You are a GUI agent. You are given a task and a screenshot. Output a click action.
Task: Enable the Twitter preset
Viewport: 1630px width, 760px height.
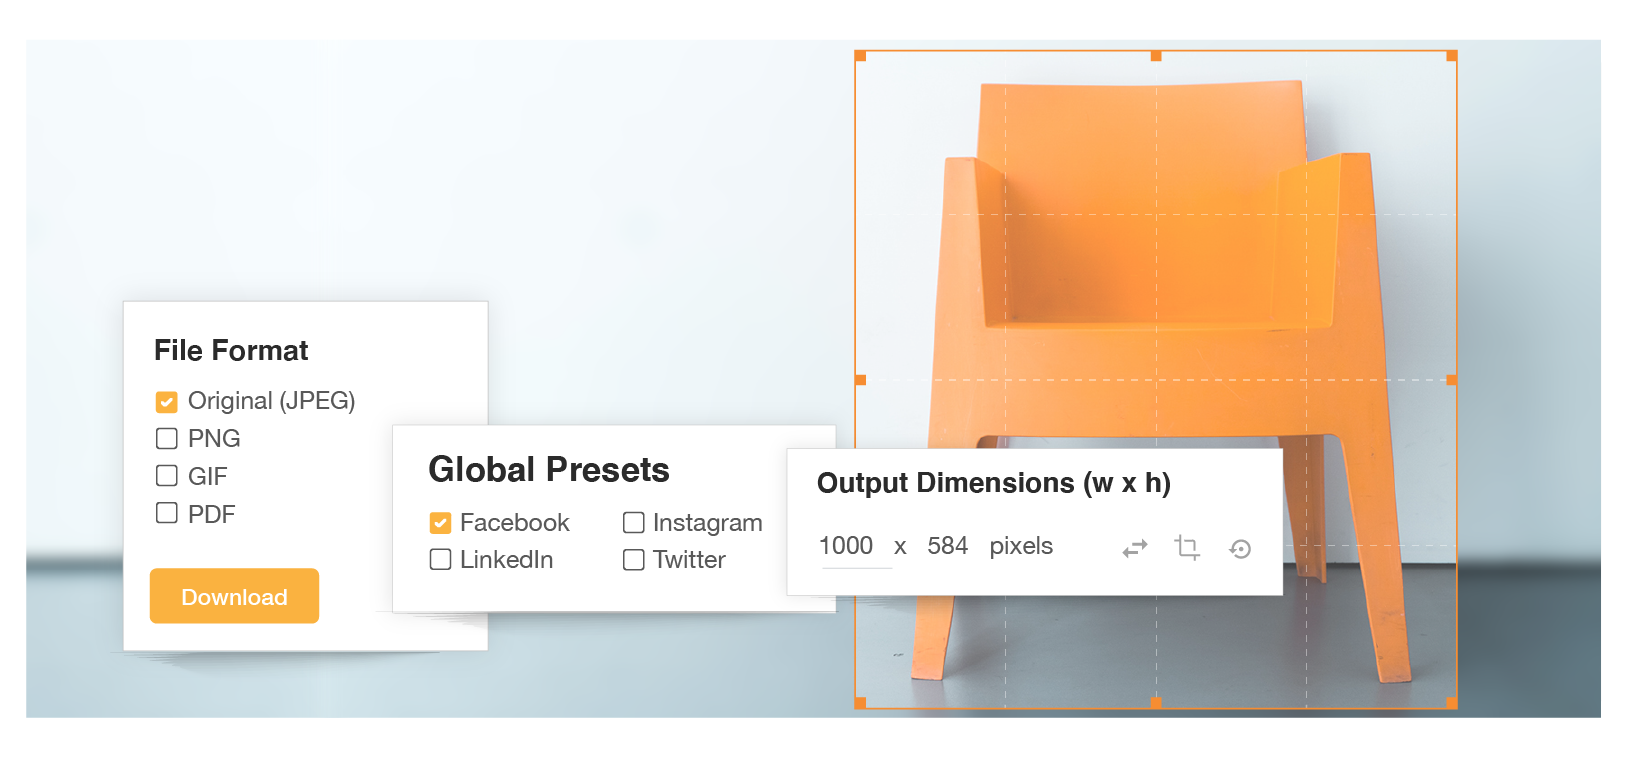coord(633,560)
